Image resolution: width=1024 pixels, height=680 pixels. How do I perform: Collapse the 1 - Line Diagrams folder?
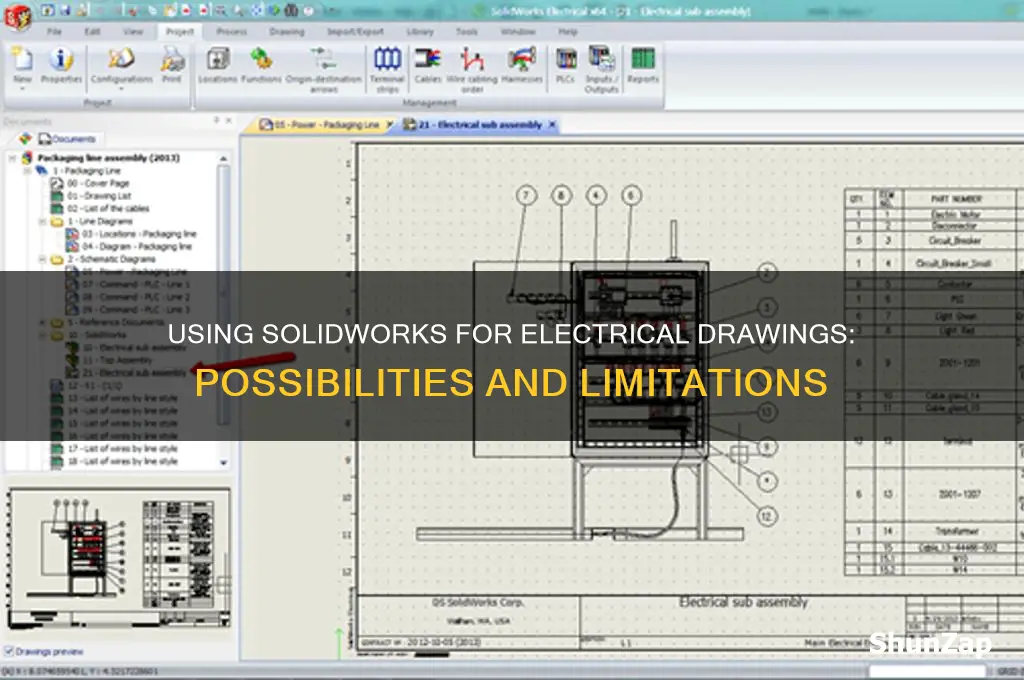[x=42, y=221]
